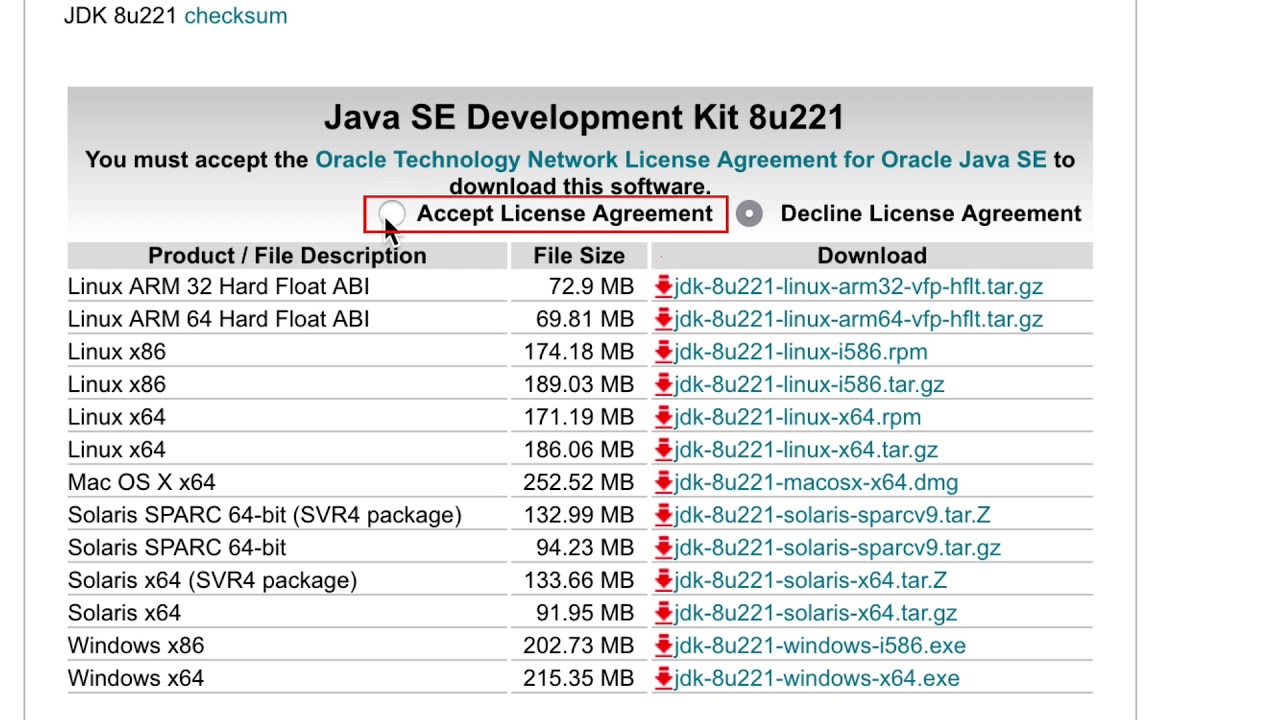Viewport: 1280px width, 720px height.
Task: Click download icon for solaris-x64.tar.gz
Action: pyautogui.click(x=663, y=614)
